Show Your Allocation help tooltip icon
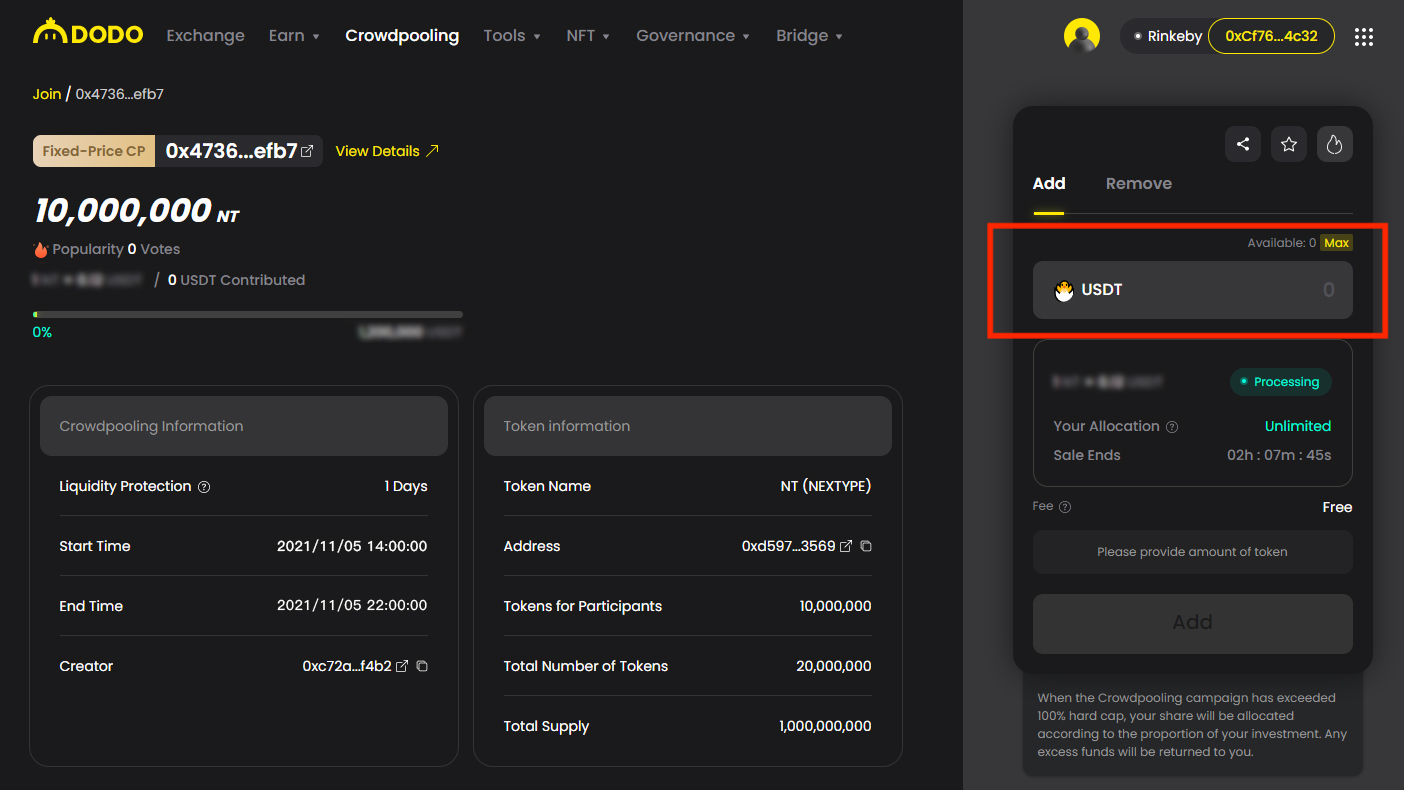1404x790 pixels. coord(1172,427)
